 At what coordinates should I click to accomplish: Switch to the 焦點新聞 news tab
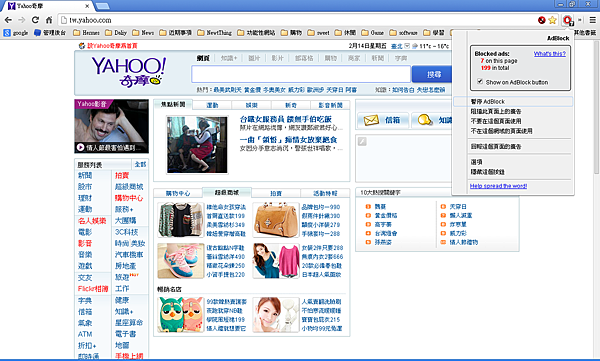[x=173, y=104]
